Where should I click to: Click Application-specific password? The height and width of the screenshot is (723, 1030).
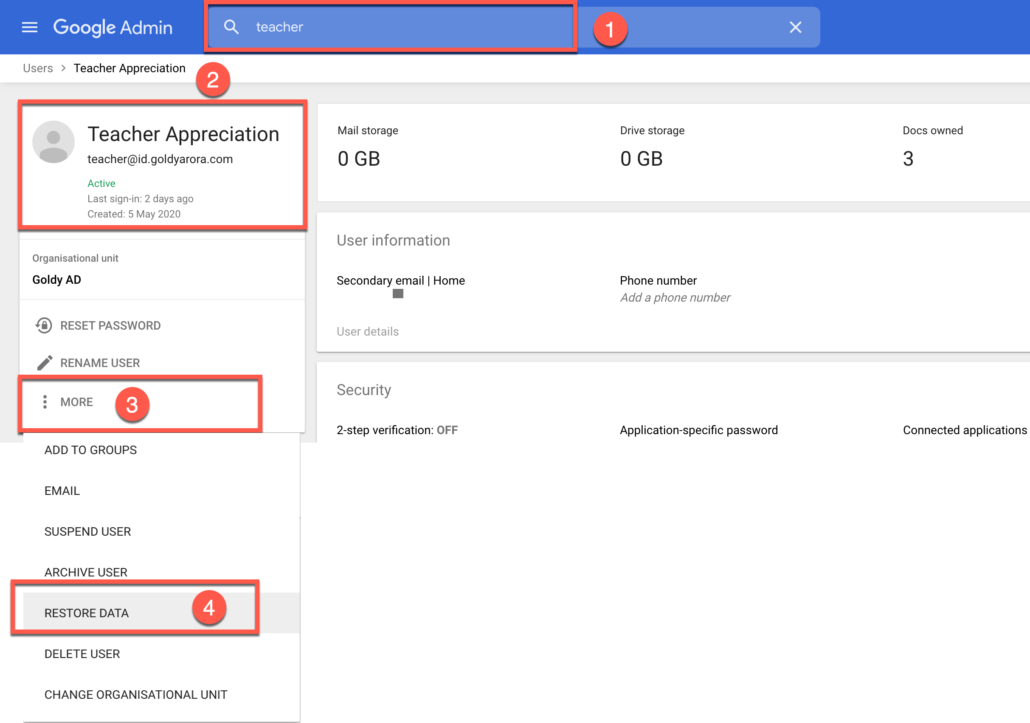coord(698,430)
